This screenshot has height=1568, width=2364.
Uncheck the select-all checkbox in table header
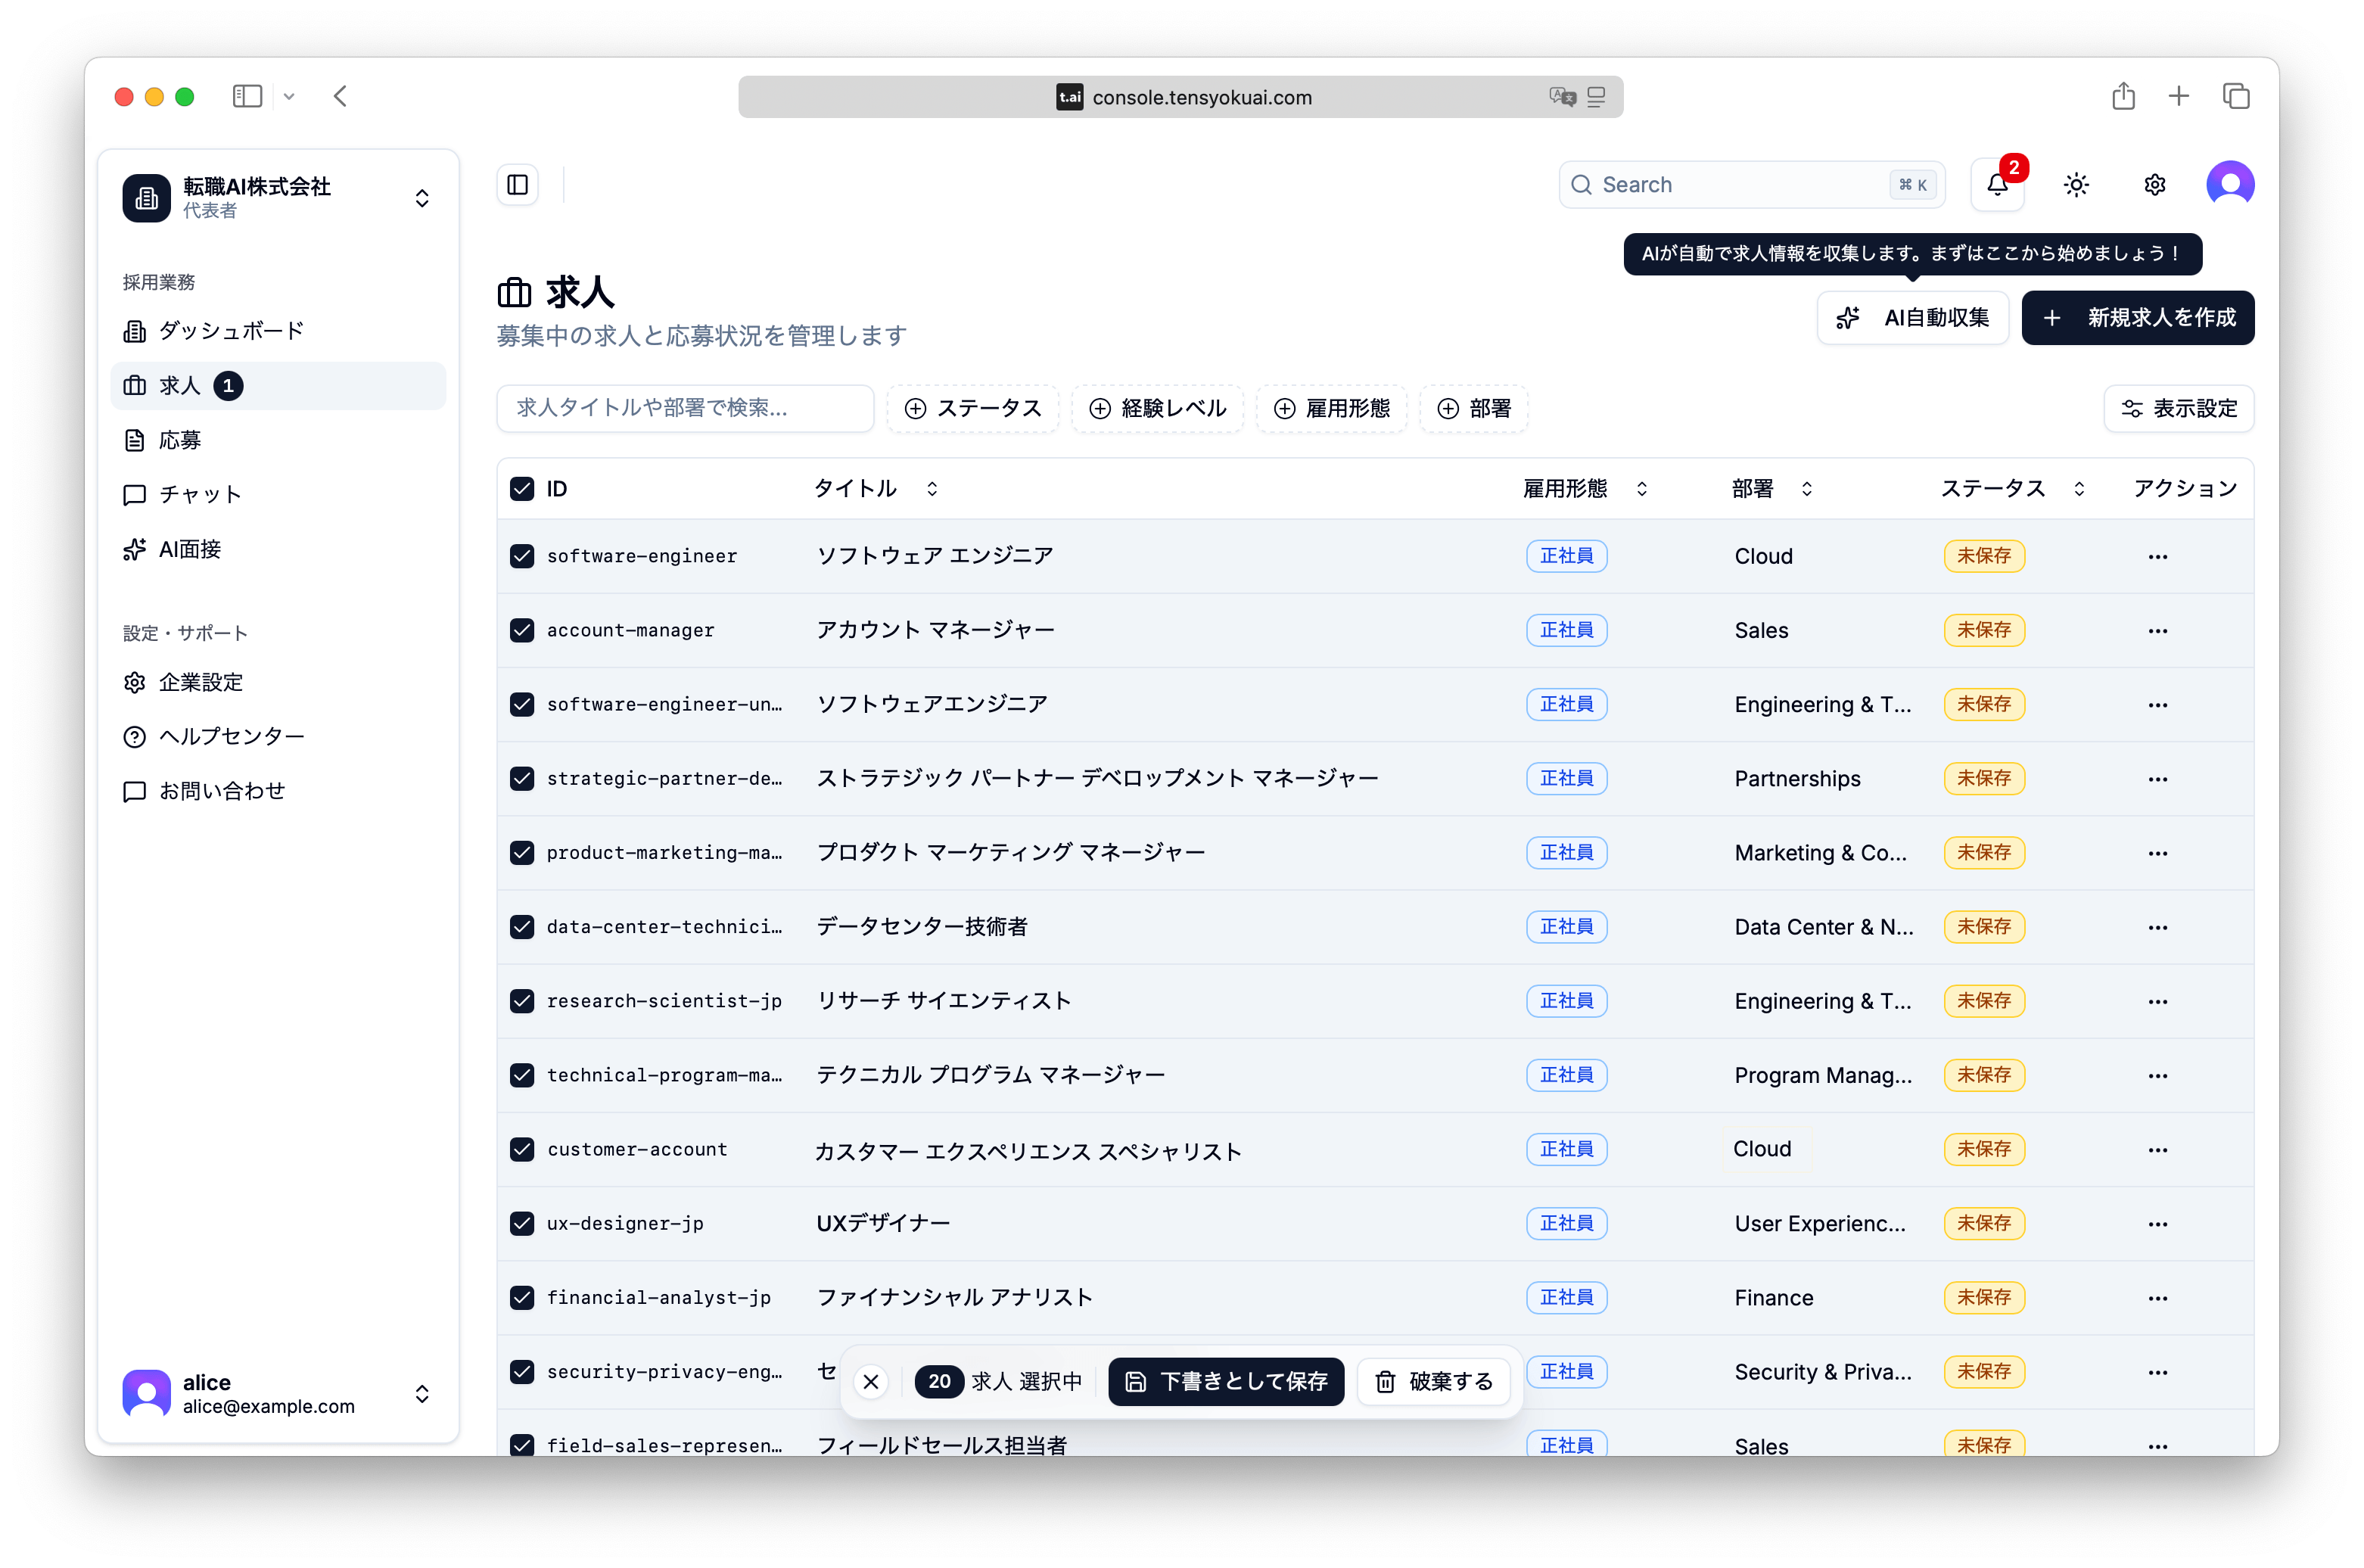[x=522, y=488]
